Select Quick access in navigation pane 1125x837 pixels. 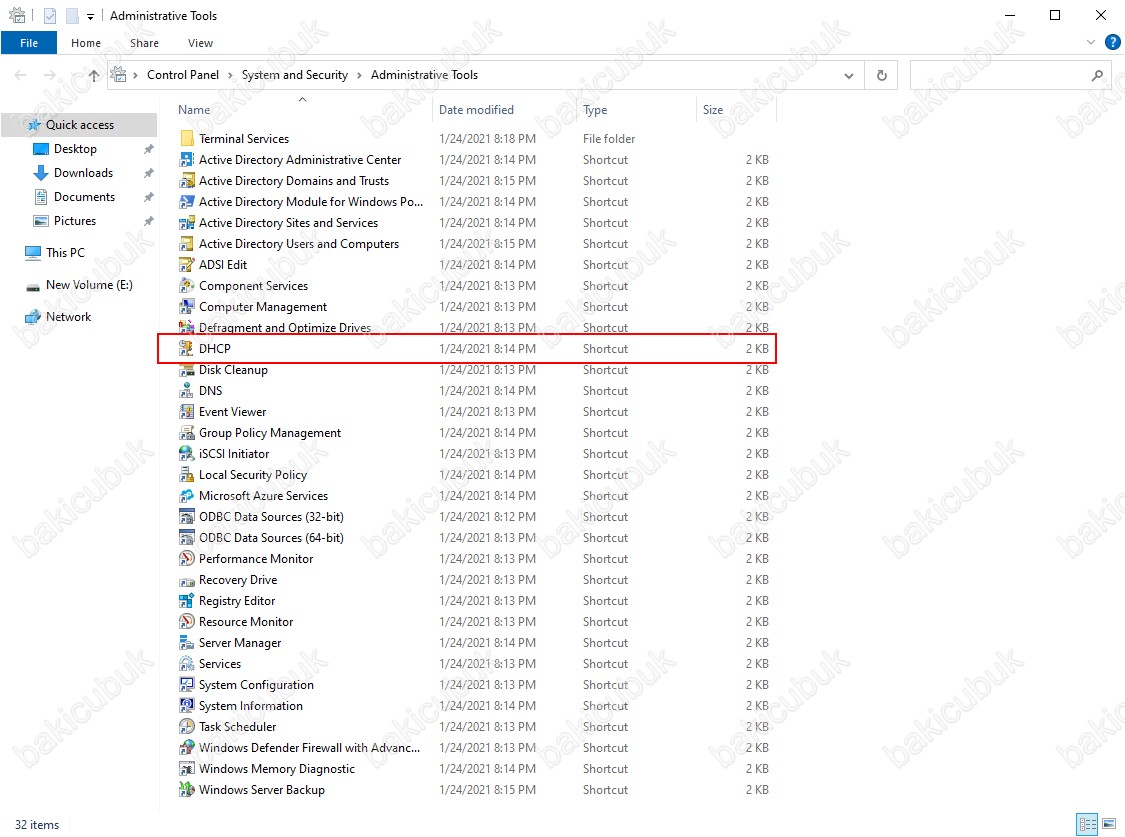tap(80, 125)
